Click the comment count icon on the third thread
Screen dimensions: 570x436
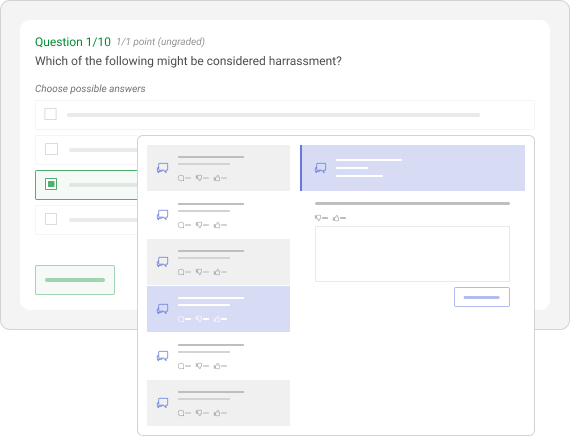click(x=181, y=272)
